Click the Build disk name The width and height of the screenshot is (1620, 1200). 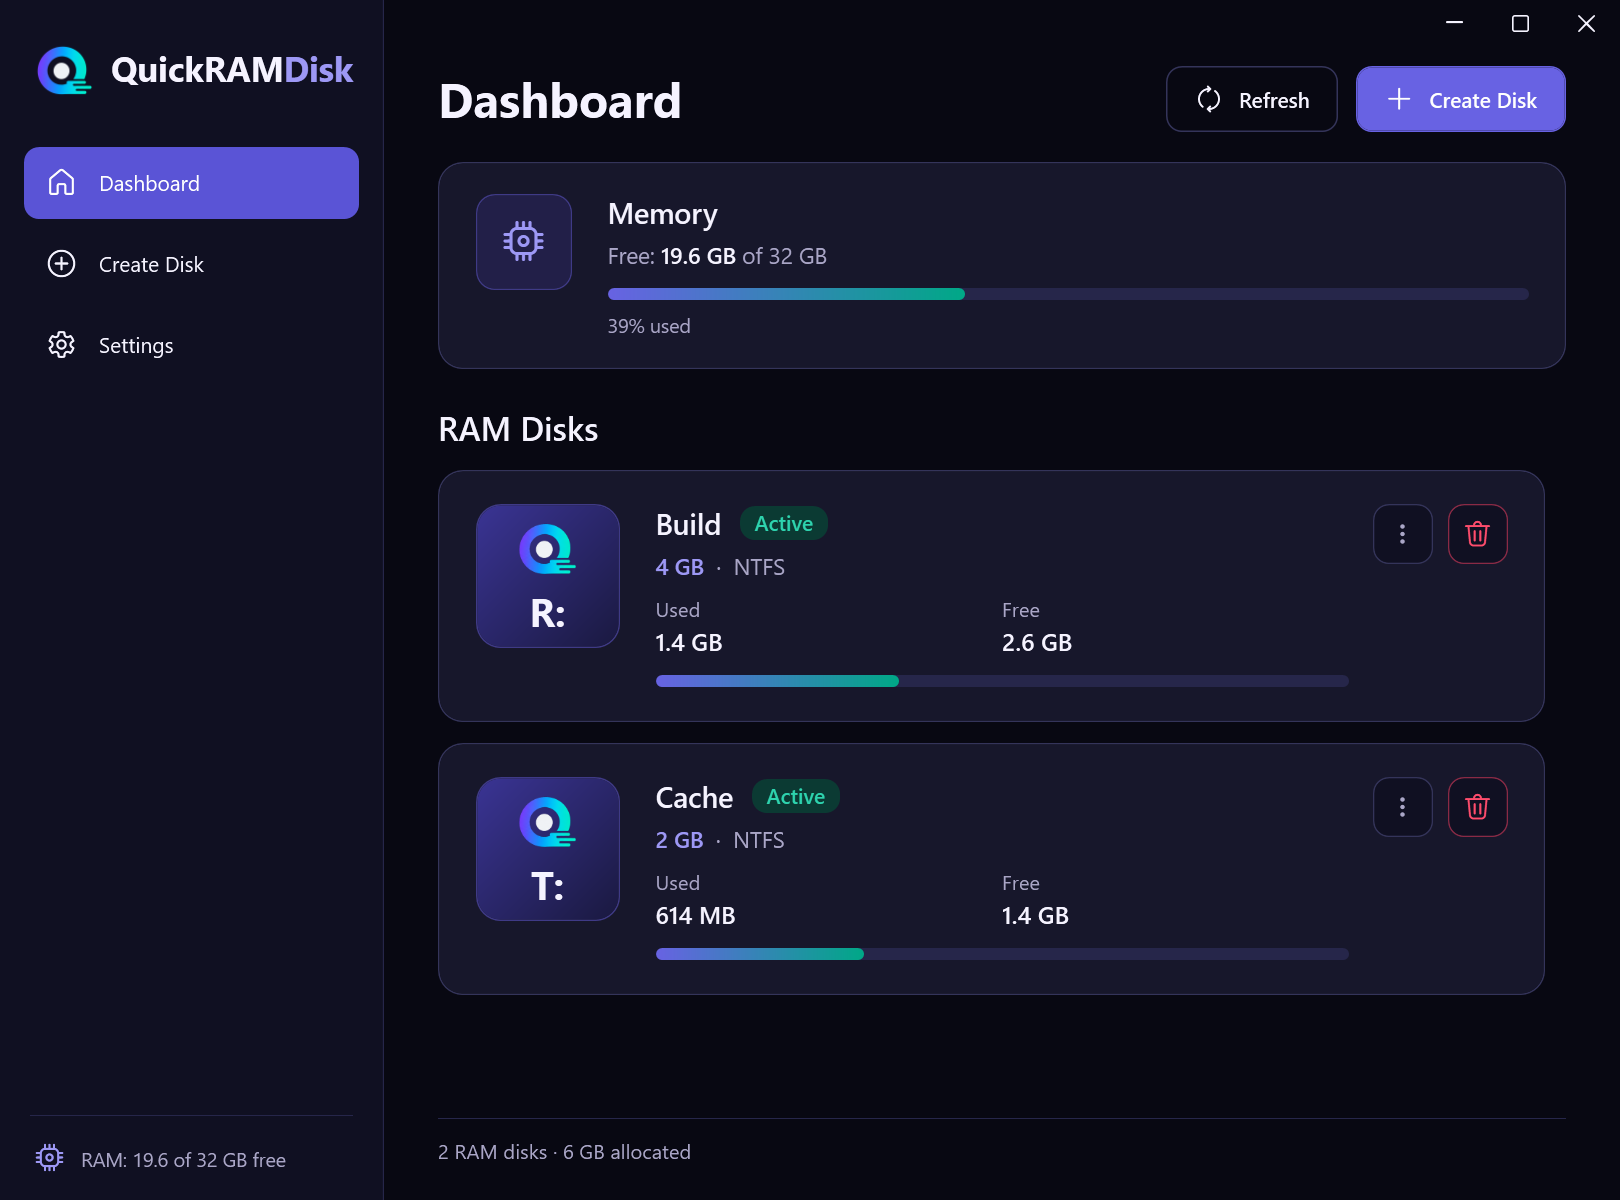point(688,525)
